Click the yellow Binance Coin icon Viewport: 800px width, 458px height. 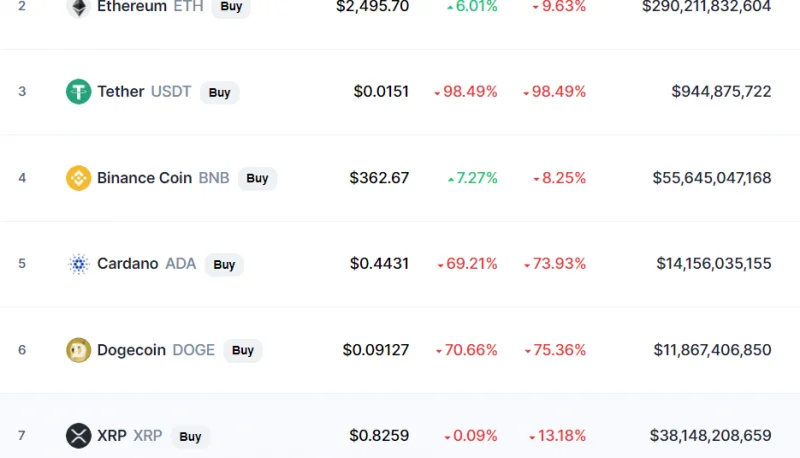pyautogui.click(x=79, y=178)
